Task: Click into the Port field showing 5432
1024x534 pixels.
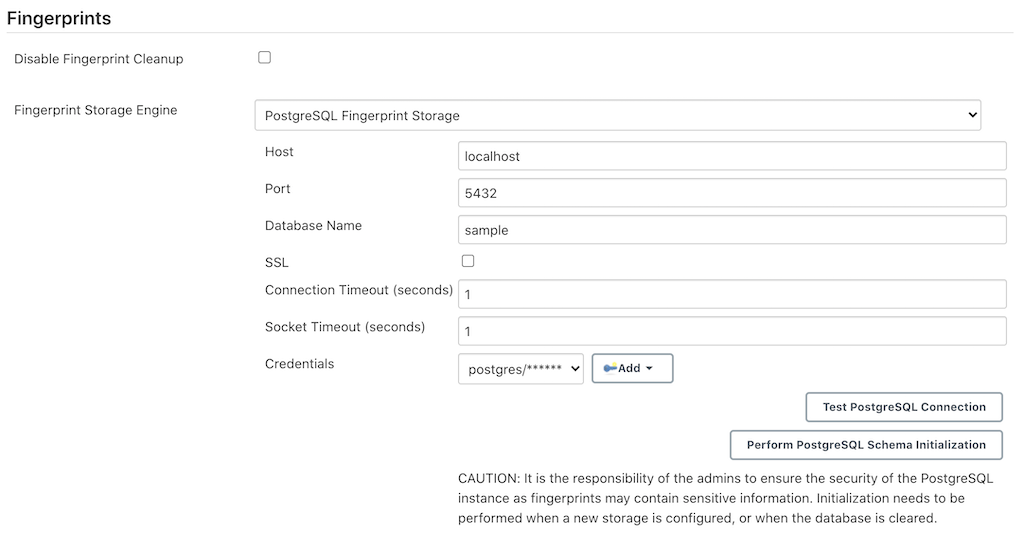Action: coord(731,193)
